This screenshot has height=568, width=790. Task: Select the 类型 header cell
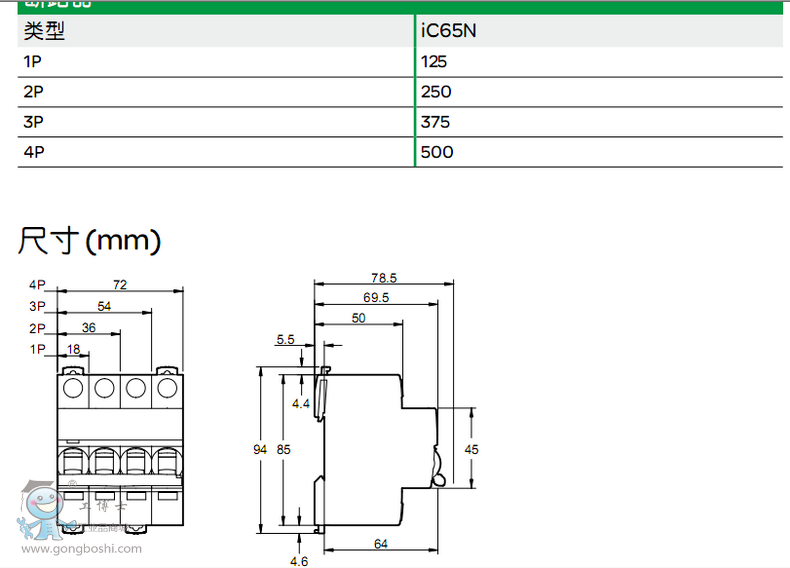(x=44, y=31)
